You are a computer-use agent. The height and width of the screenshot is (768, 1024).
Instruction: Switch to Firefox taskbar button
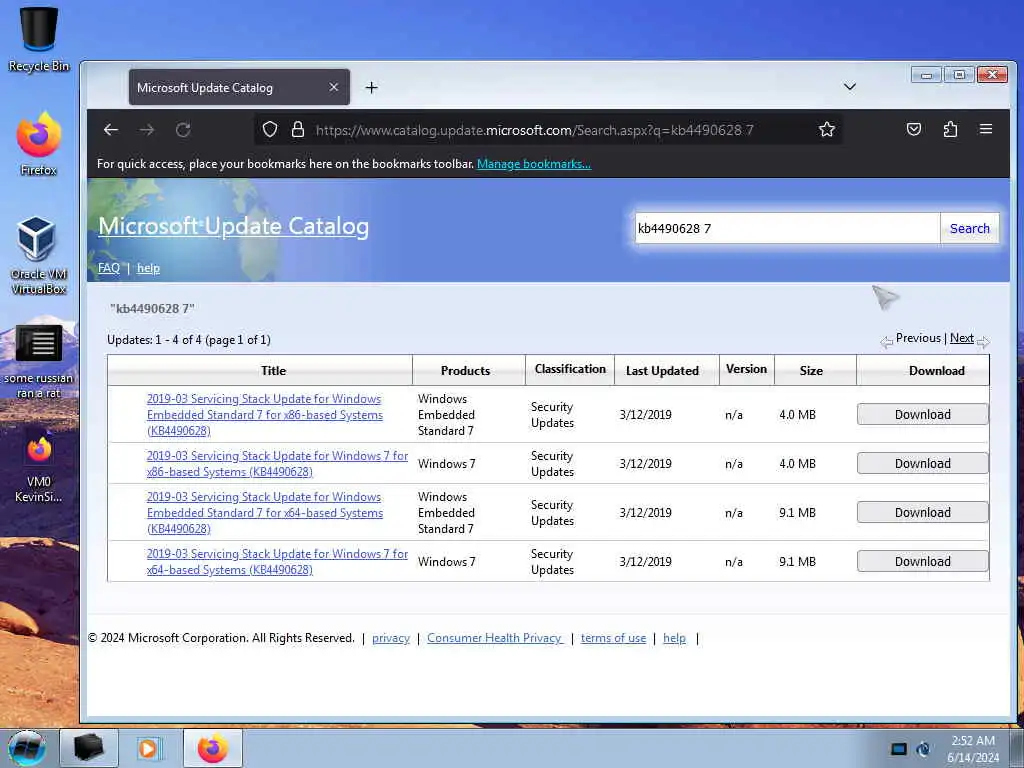213,748
